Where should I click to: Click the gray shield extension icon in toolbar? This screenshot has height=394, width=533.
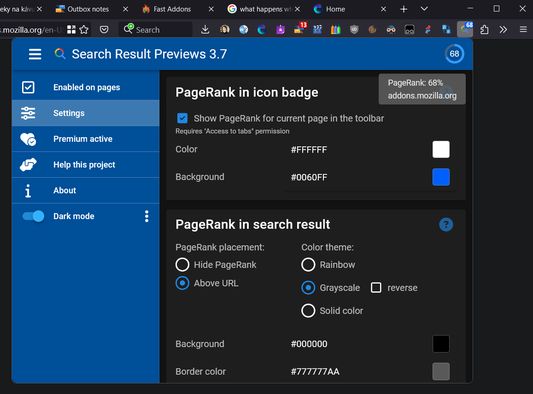(x=354, y=30)
